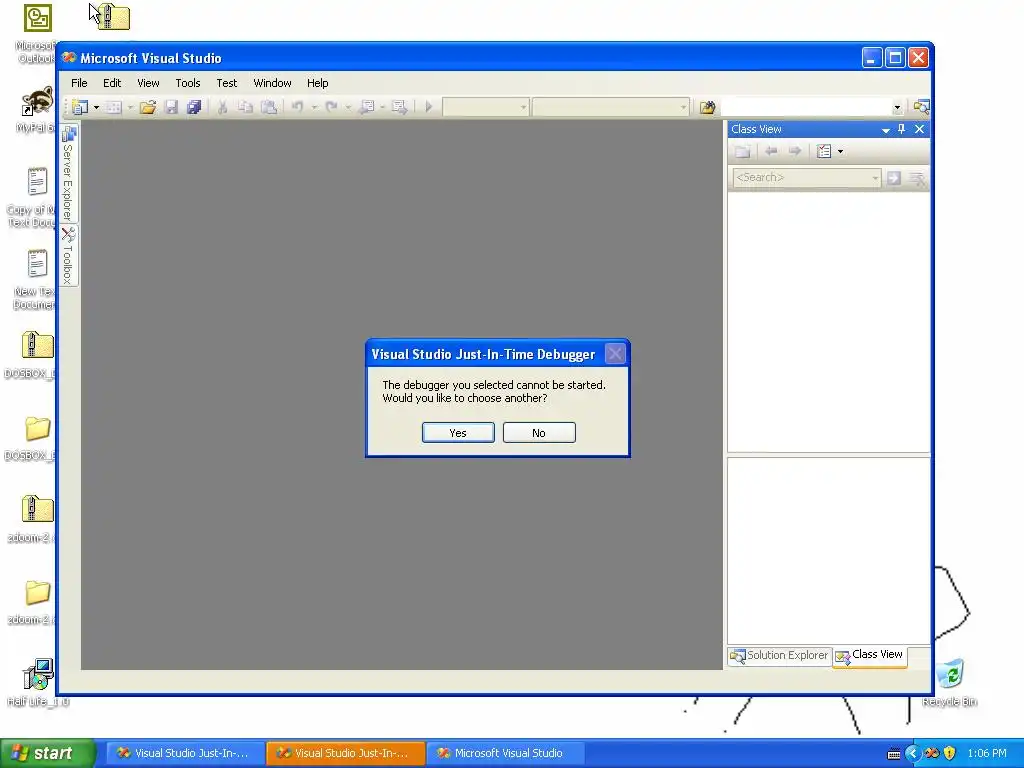Screen dimensions: 1024x768
Task: Open the Help menu
Action: [x=317, y=83]
